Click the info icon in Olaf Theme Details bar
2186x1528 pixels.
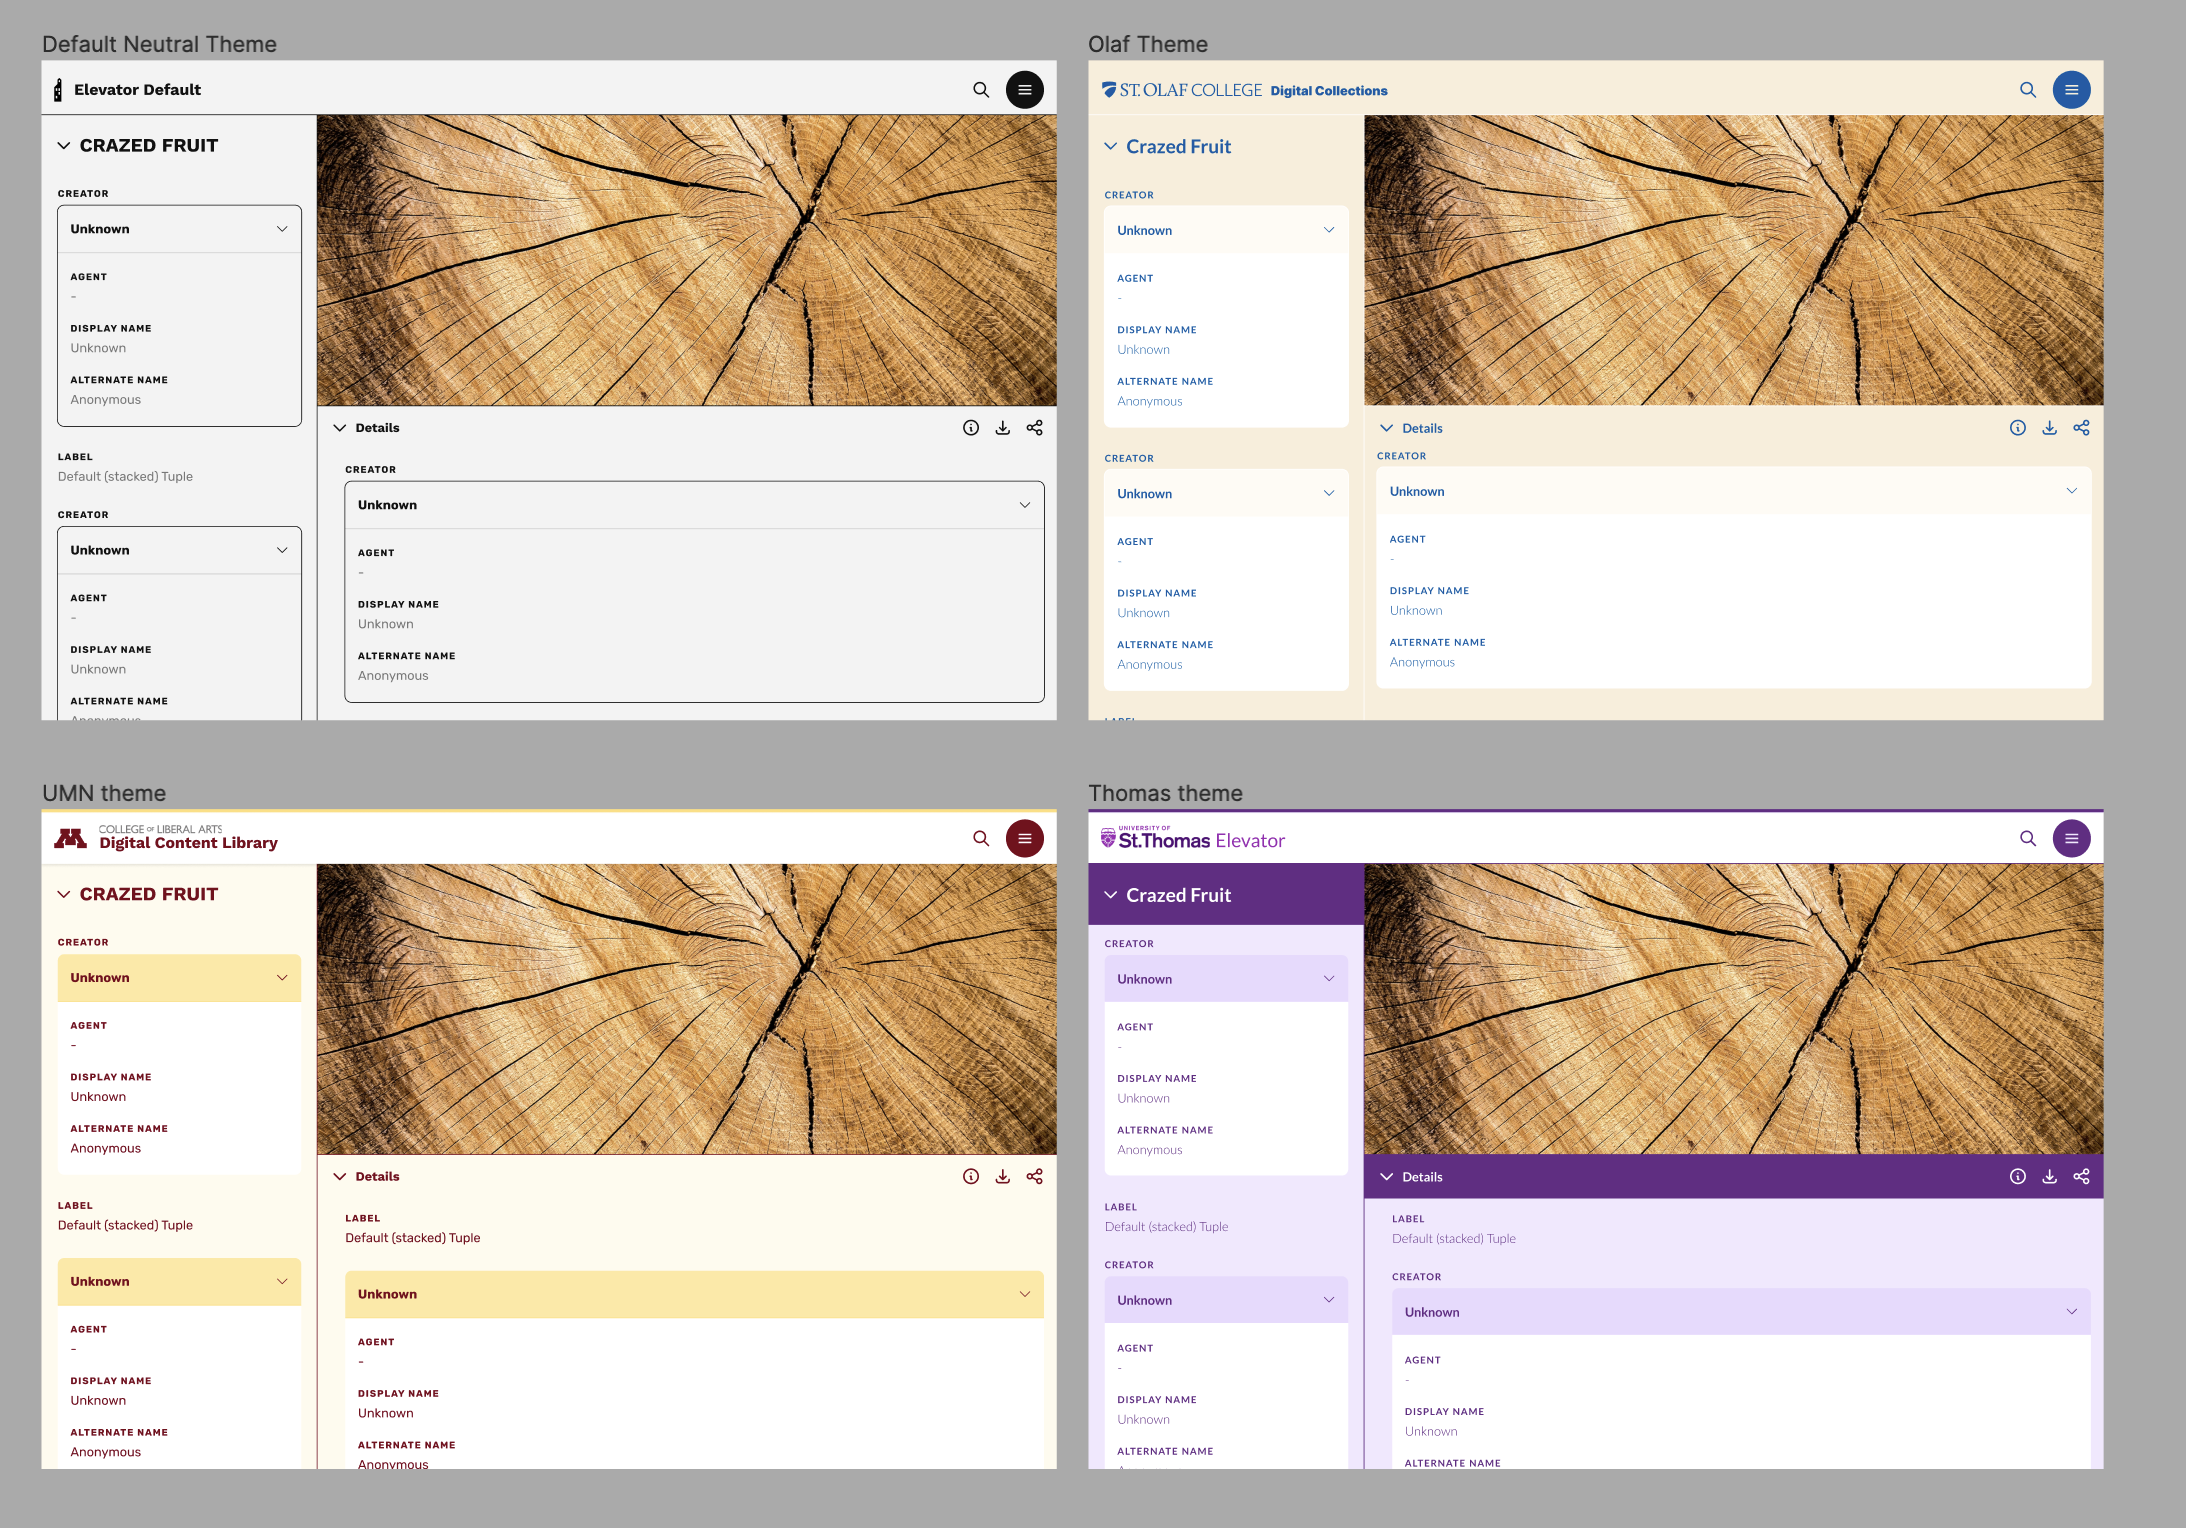click(2018, 428)
